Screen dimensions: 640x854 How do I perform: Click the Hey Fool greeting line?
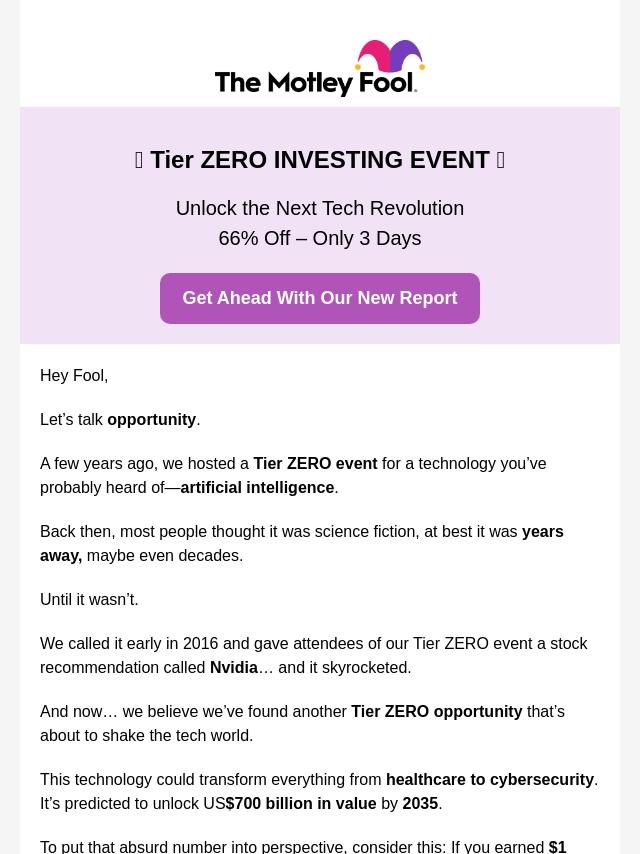74,376
